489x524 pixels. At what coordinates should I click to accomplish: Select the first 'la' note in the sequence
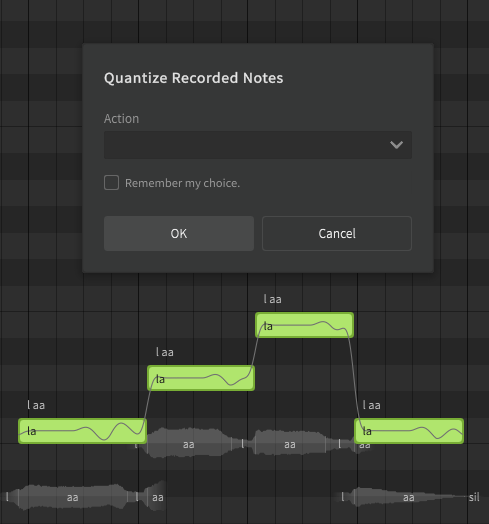tap(83, 431)
